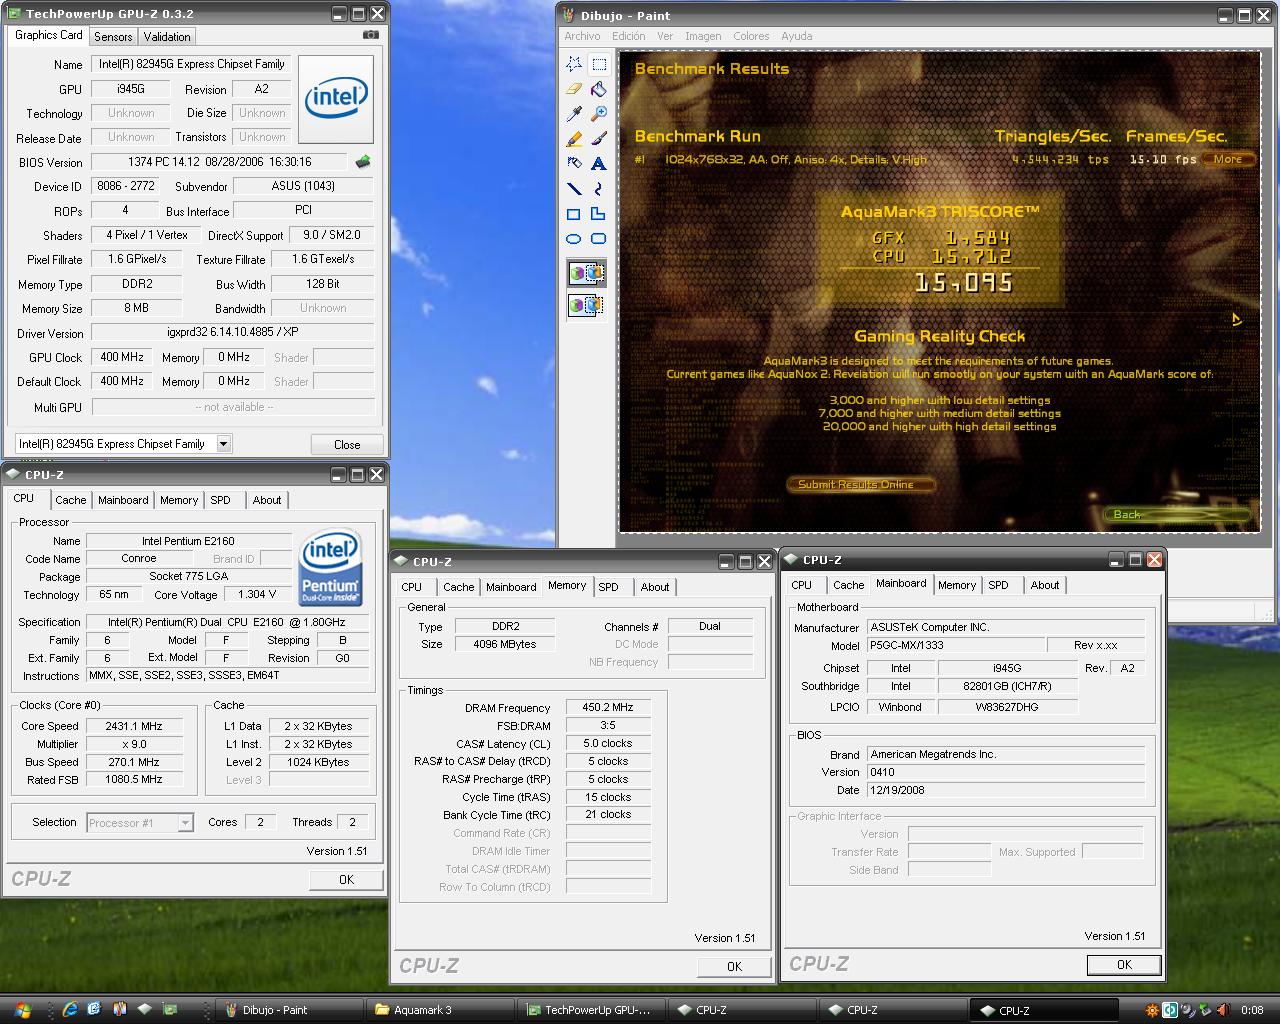This screenshot has width=1280, height=1024.
Task: Select the Rectangle shape tool
Action: 574,213
